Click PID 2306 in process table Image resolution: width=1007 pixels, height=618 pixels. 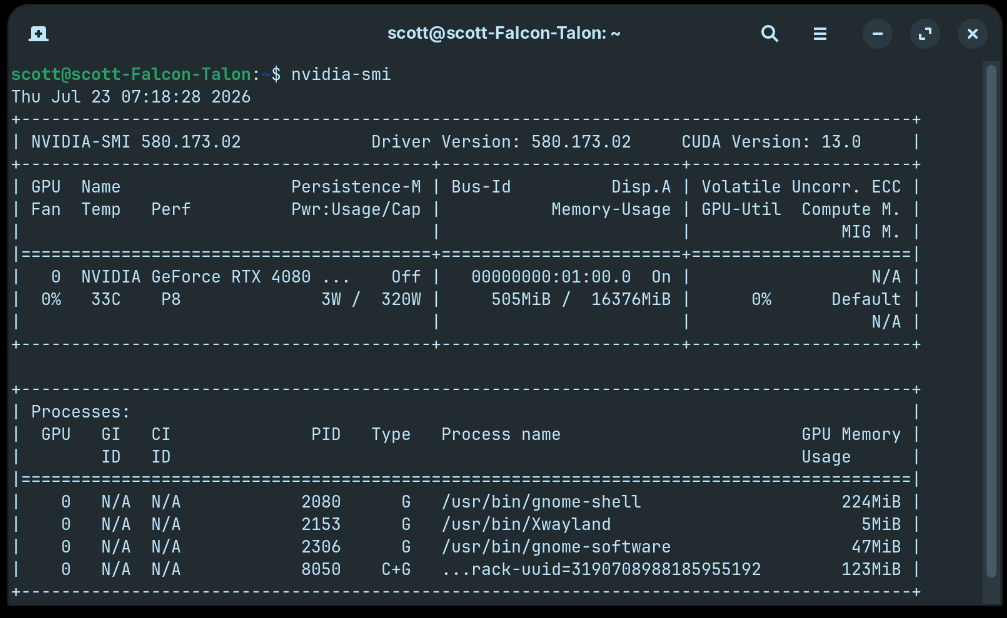[321, 547]
